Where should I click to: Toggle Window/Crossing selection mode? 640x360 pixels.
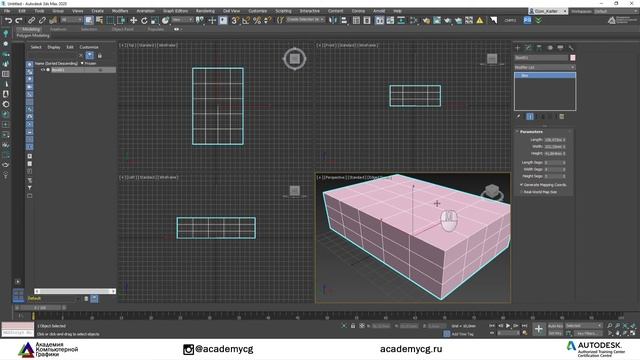pos(121,20)
